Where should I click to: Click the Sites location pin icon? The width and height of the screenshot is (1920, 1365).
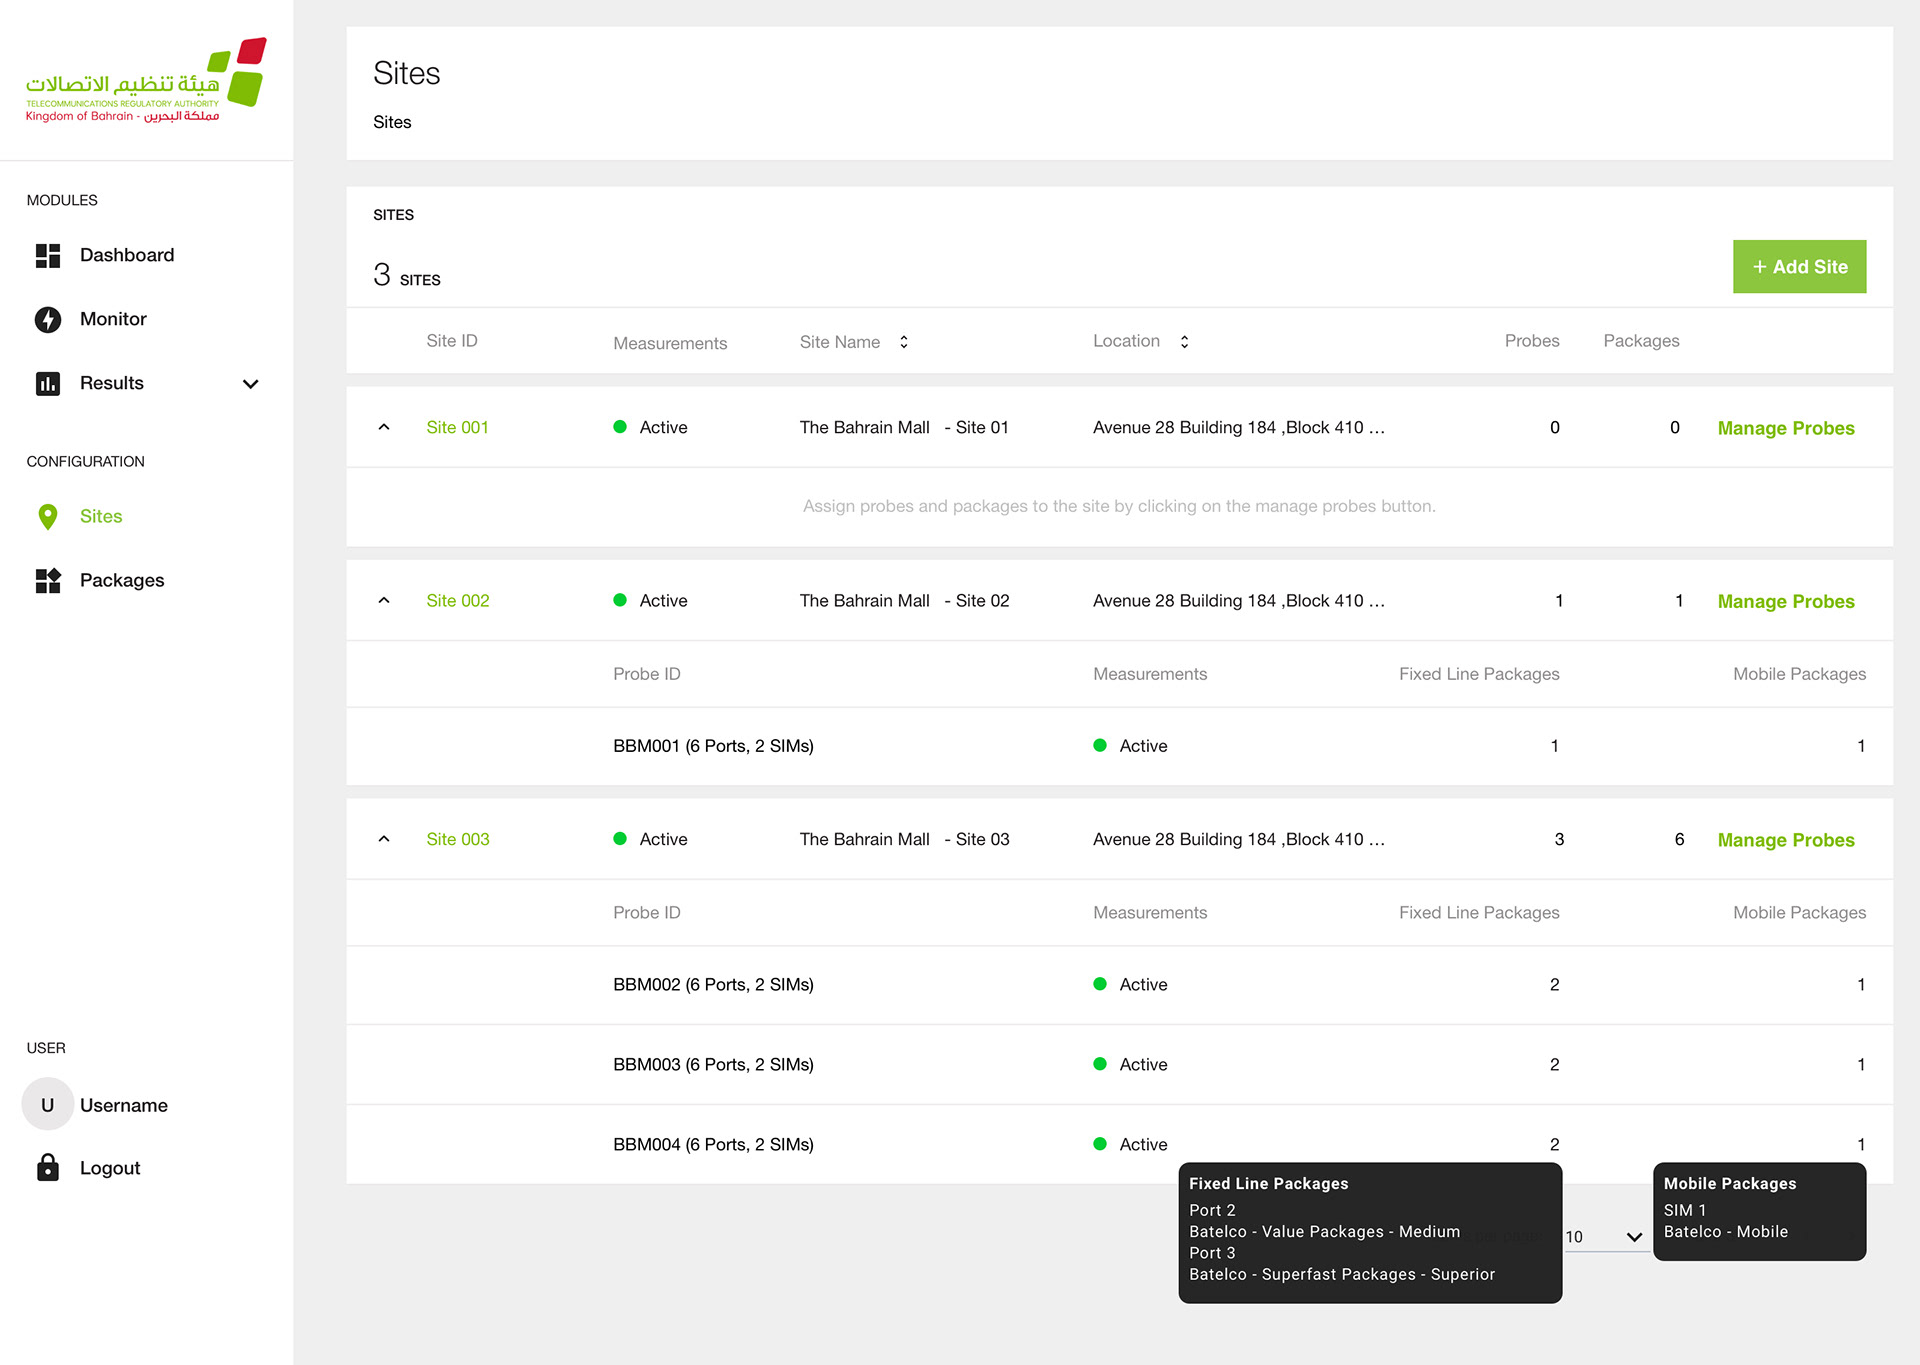click(48, 517)
